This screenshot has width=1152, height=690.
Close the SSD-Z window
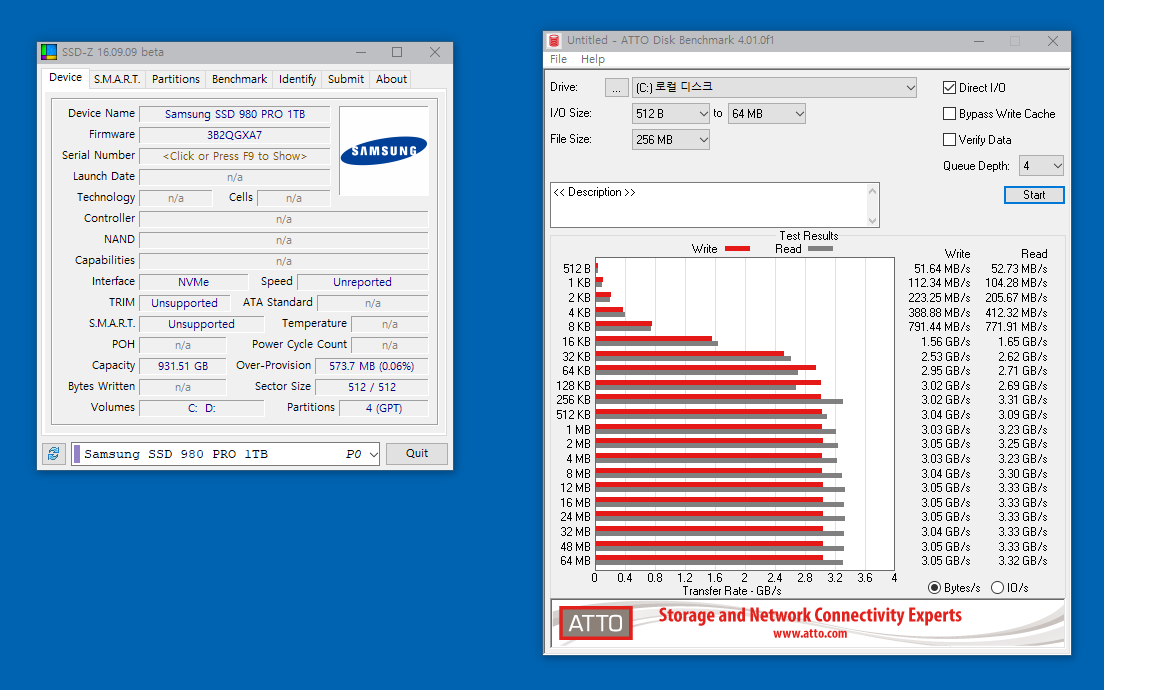[x=435, y=52]
